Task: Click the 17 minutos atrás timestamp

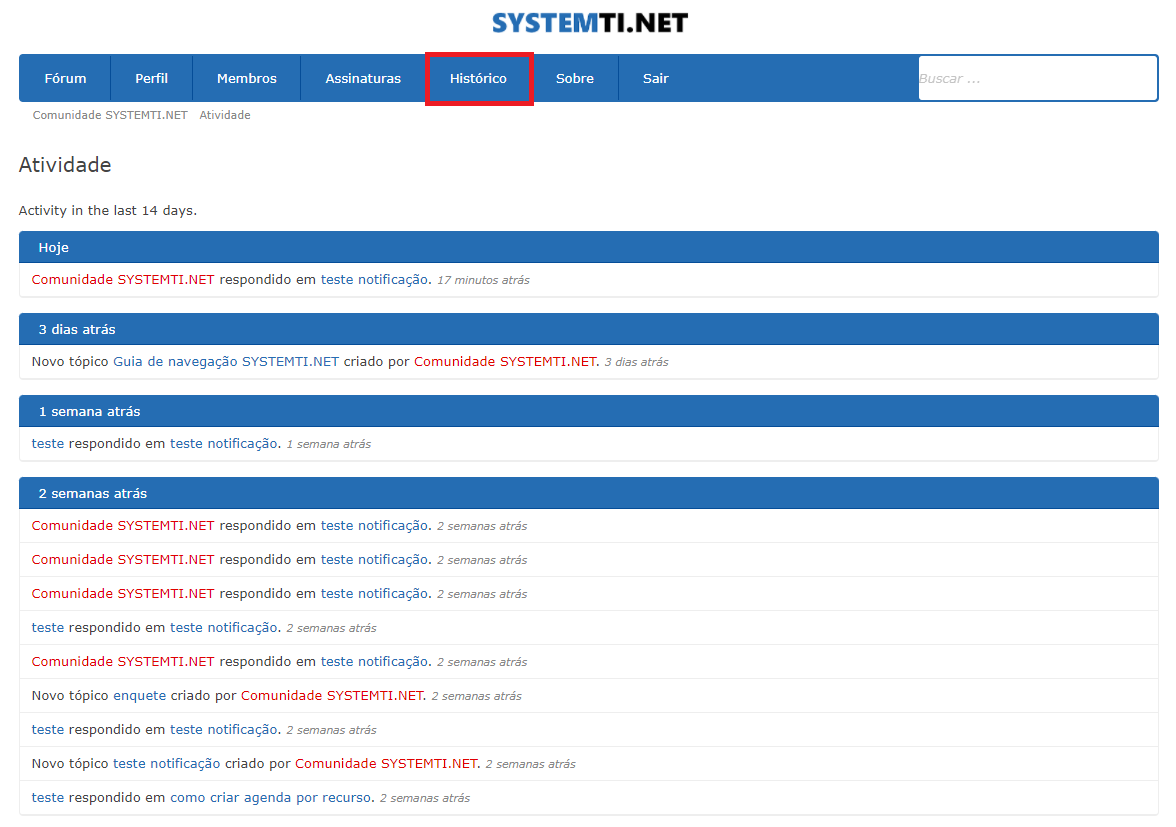Action: 484,280
